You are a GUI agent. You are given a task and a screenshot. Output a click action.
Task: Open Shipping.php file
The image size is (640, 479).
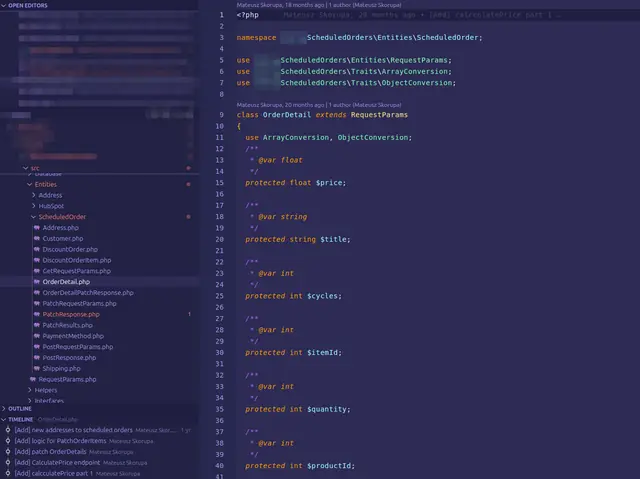click(61, 368)
